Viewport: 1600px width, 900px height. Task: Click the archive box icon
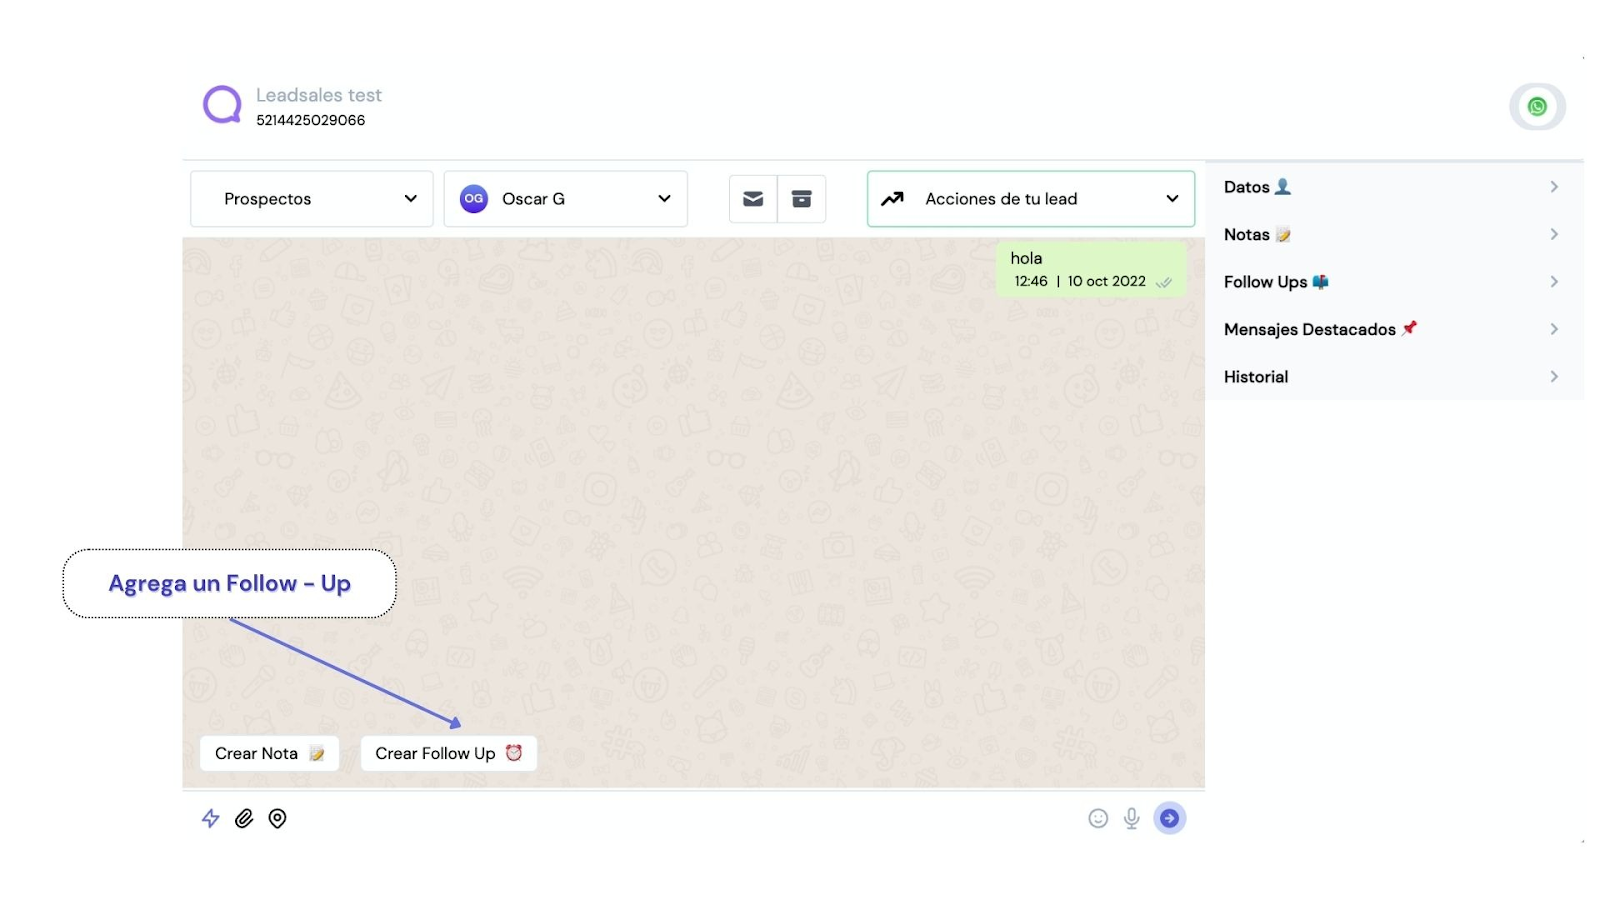coord(802,199)
